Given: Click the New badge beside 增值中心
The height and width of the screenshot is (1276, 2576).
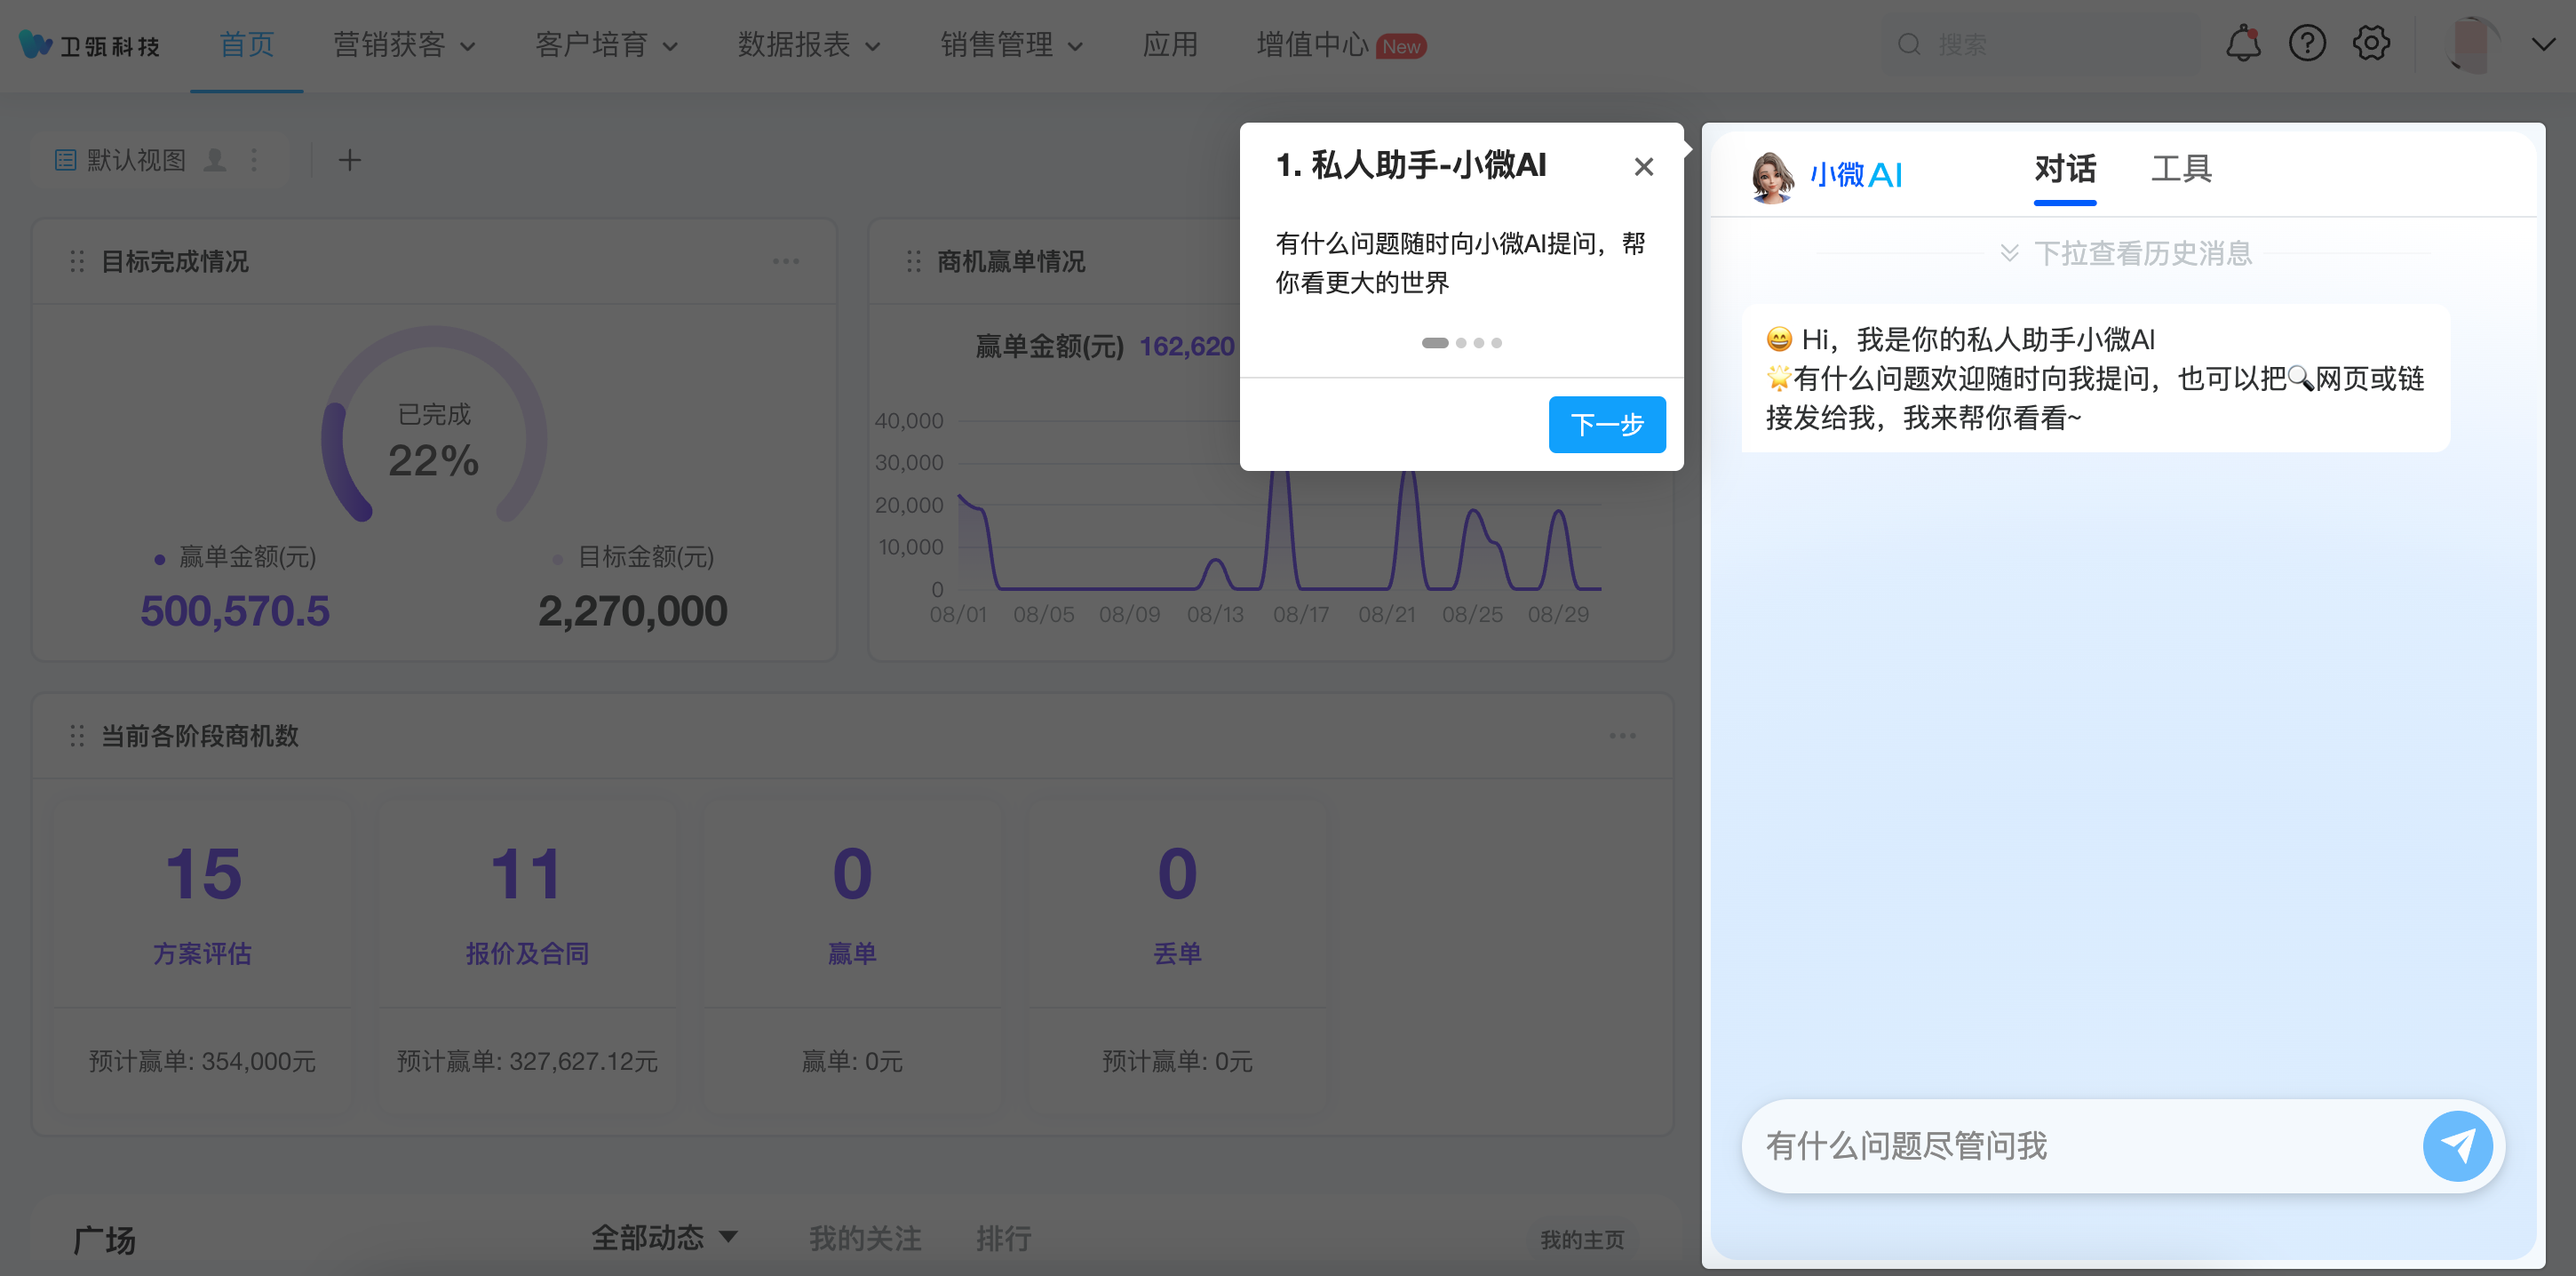Looking at the screenshot, I should [x=1401, y=46].
